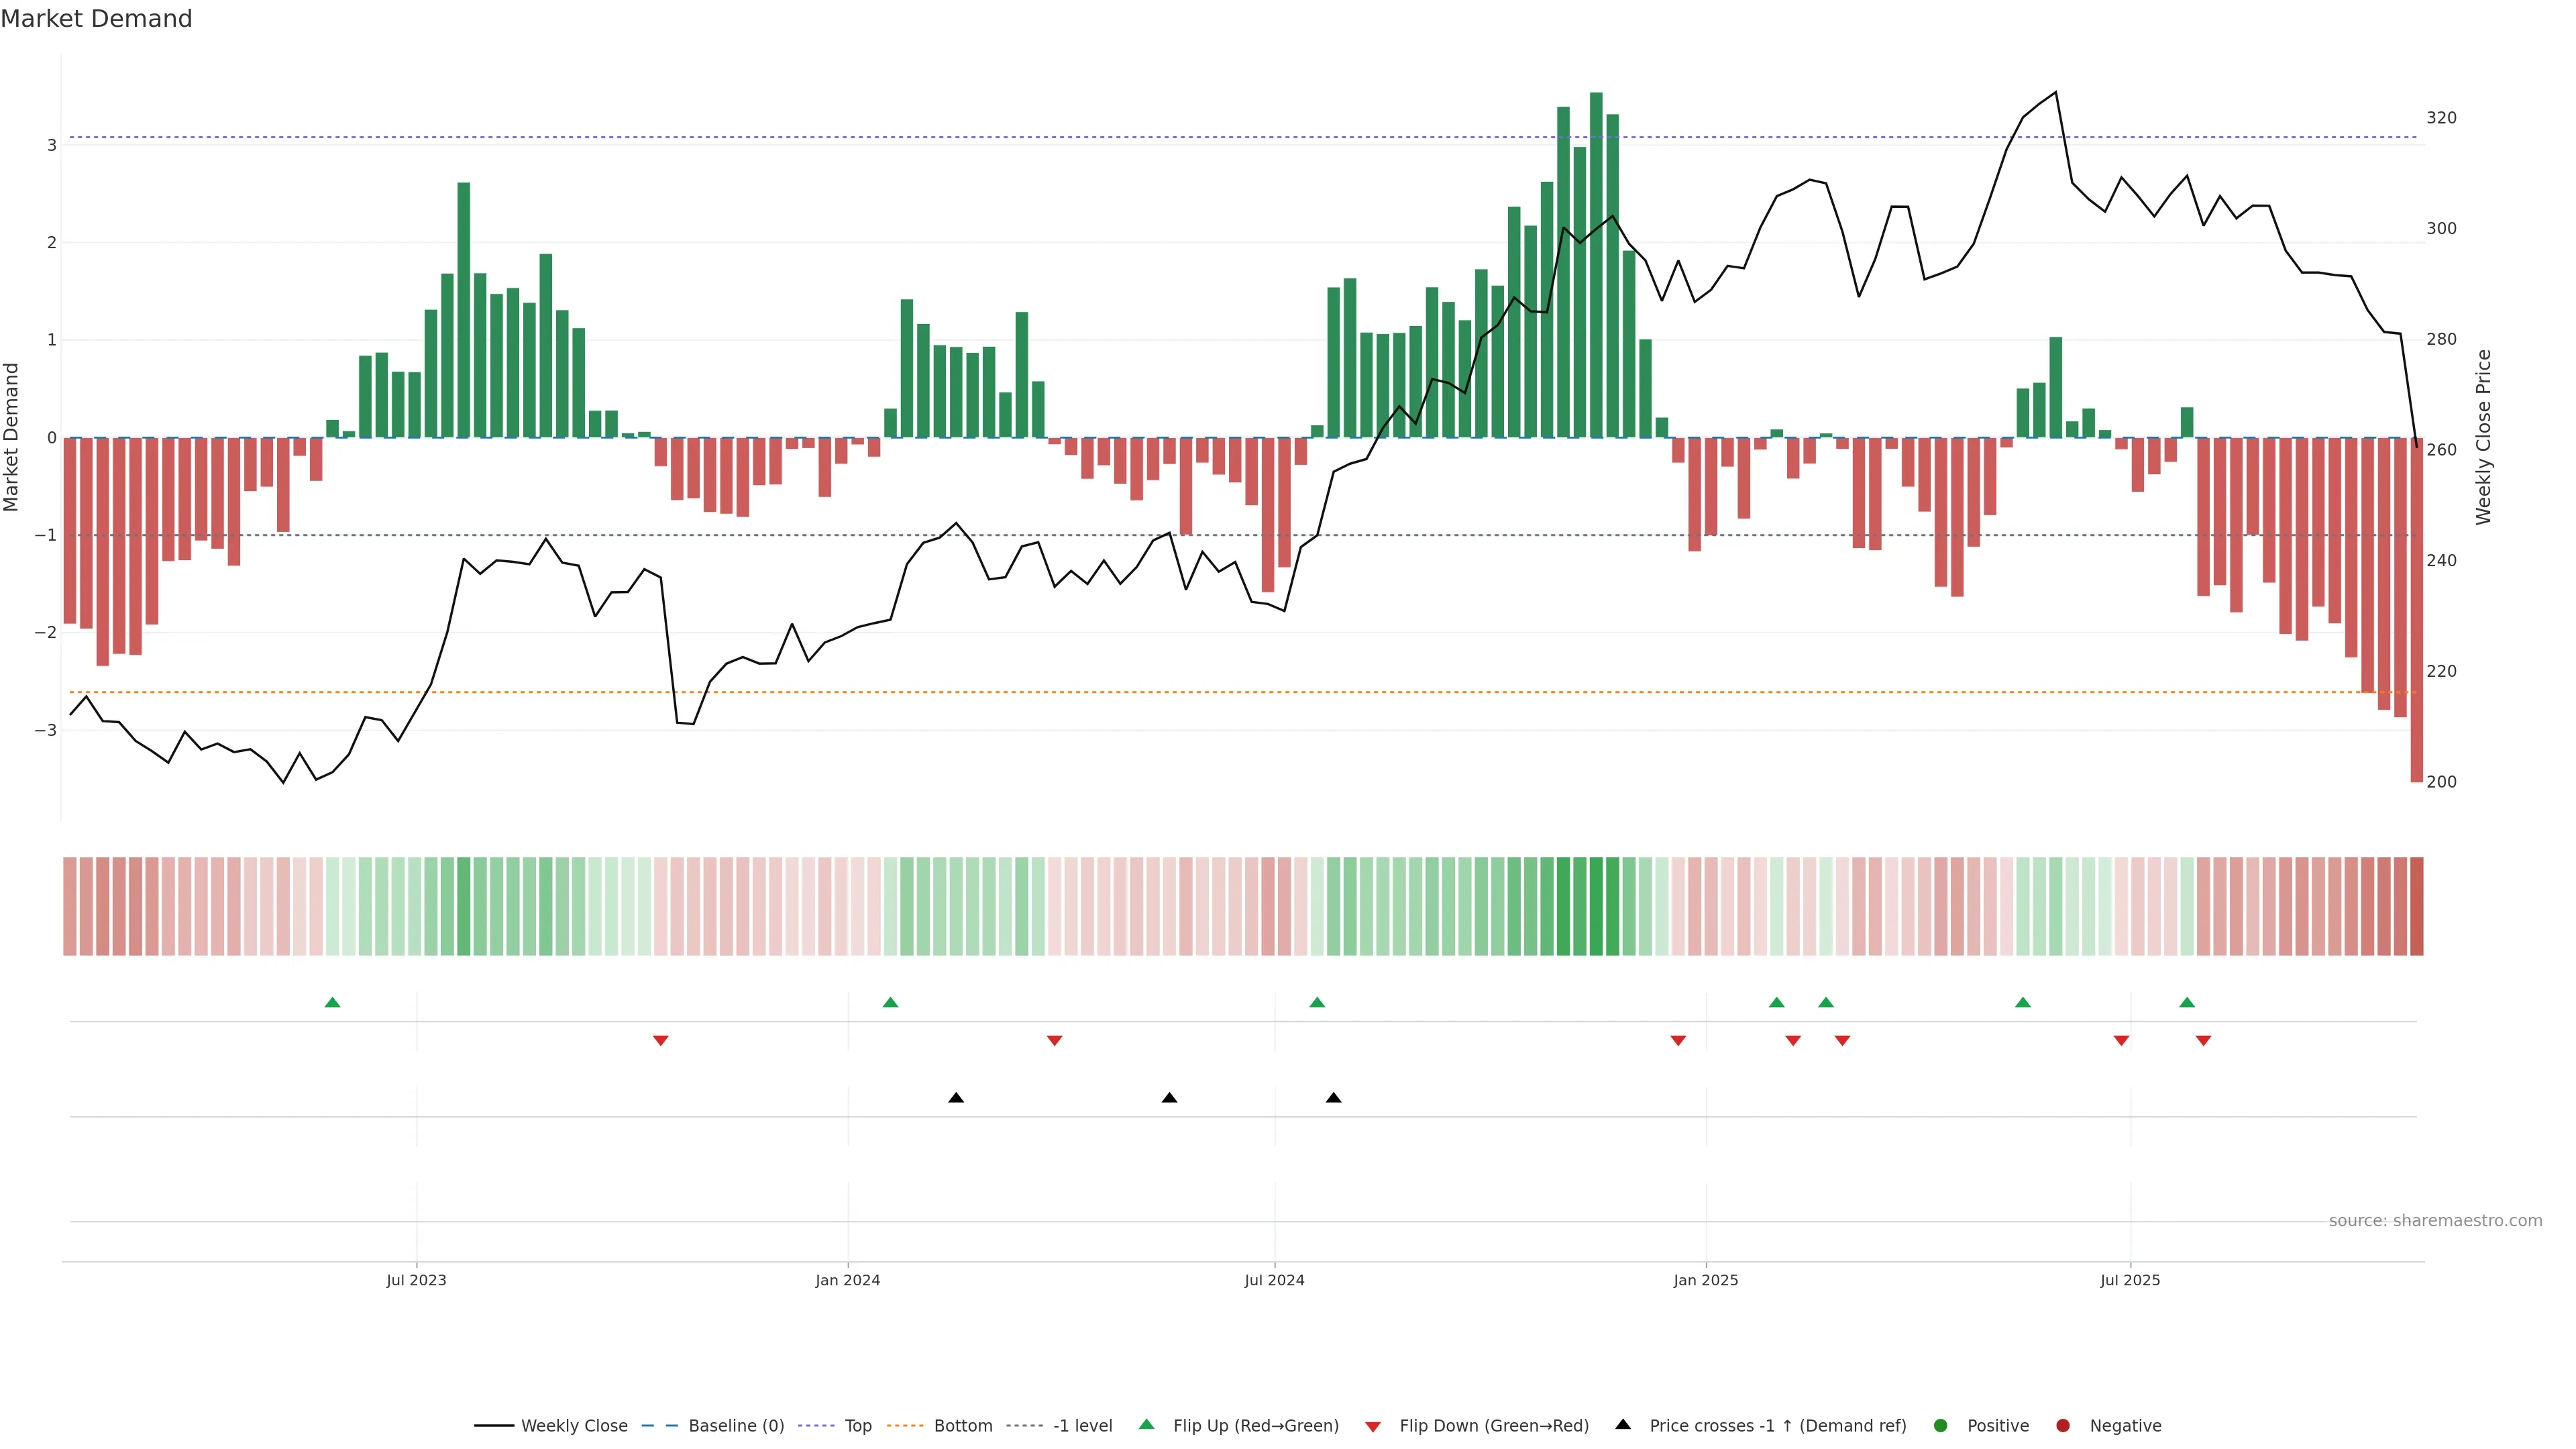This screenshot has width=2576, height=1449.
Task: Click the black price-cross marker near Jul 2024
Action: pyautogui.click(x=1333, y=1098)
